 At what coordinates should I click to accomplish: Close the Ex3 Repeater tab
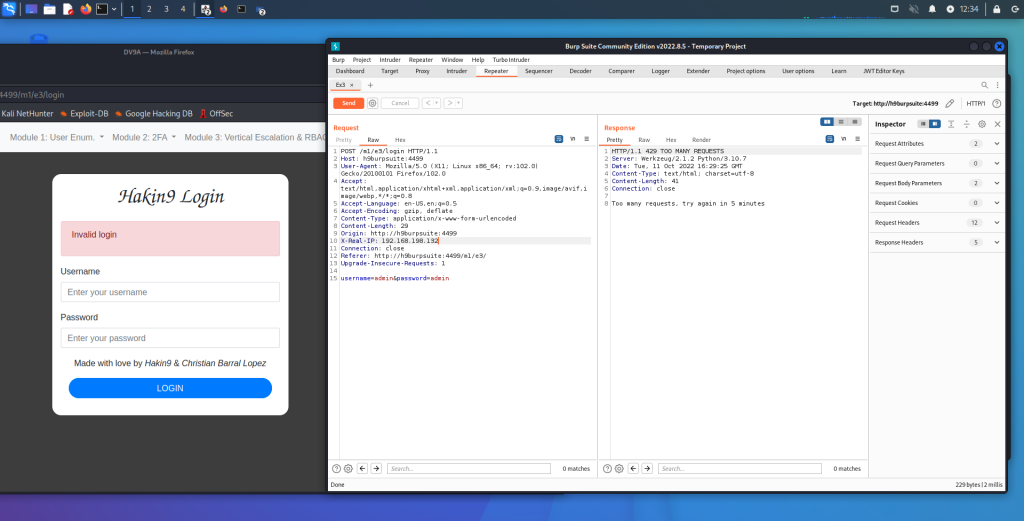351,85
